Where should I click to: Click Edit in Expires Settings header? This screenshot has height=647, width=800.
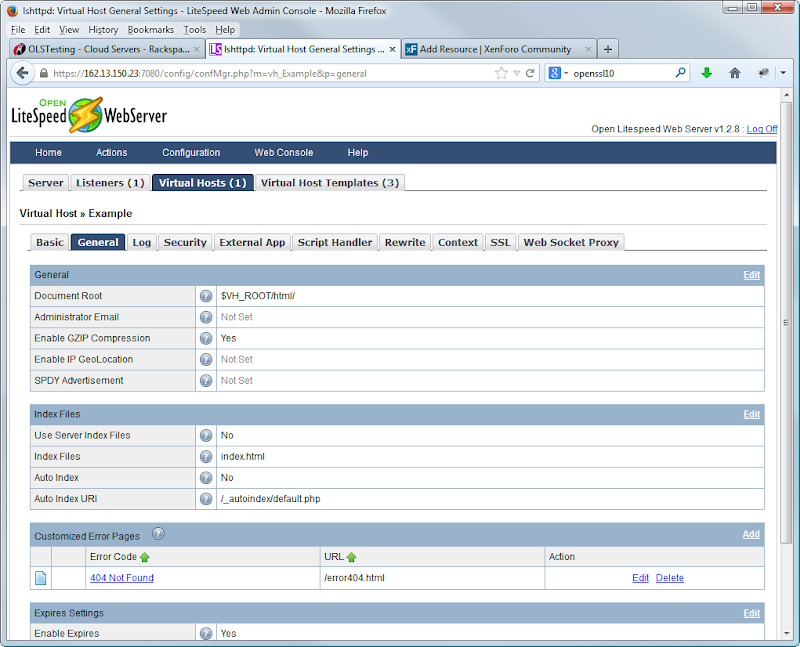click(x=751, y=613)
